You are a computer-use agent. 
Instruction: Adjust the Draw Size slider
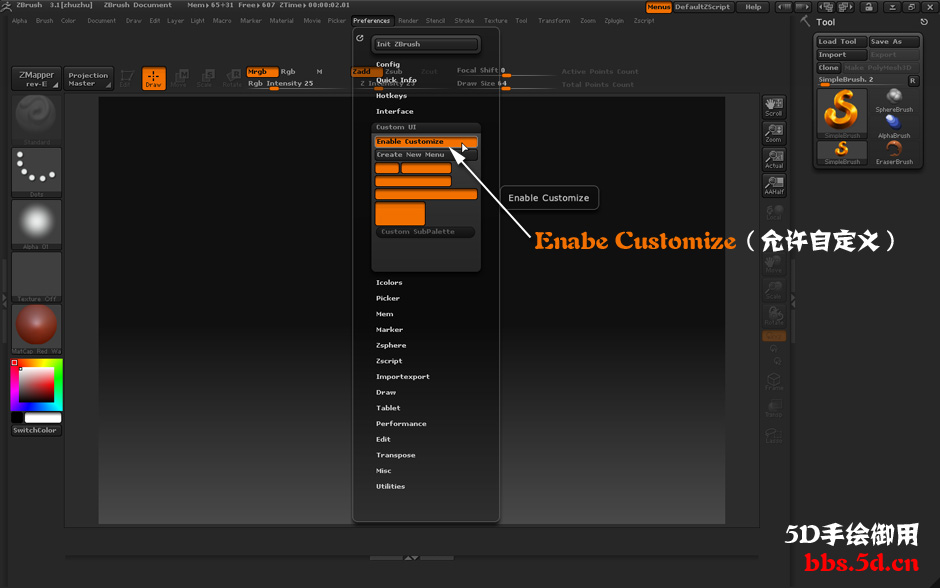coord(507,85)
